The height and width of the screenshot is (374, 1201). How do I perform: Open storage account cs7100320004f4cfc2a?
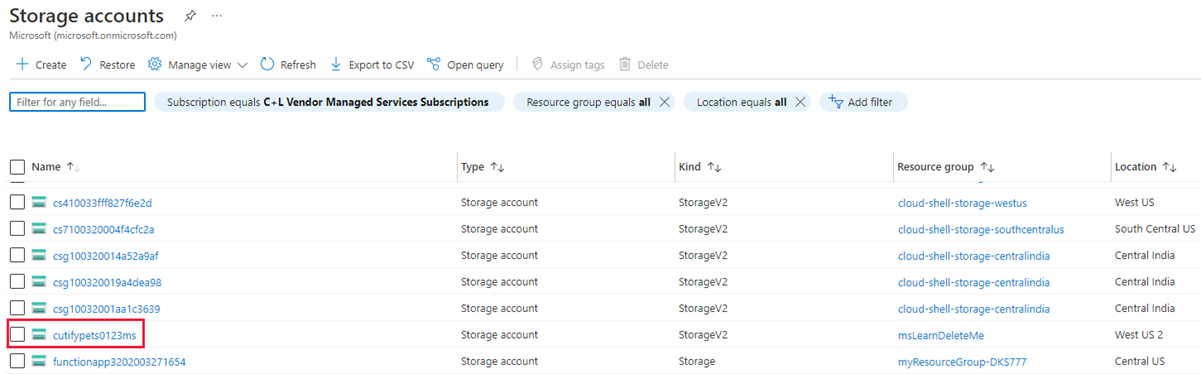(104, 229)
